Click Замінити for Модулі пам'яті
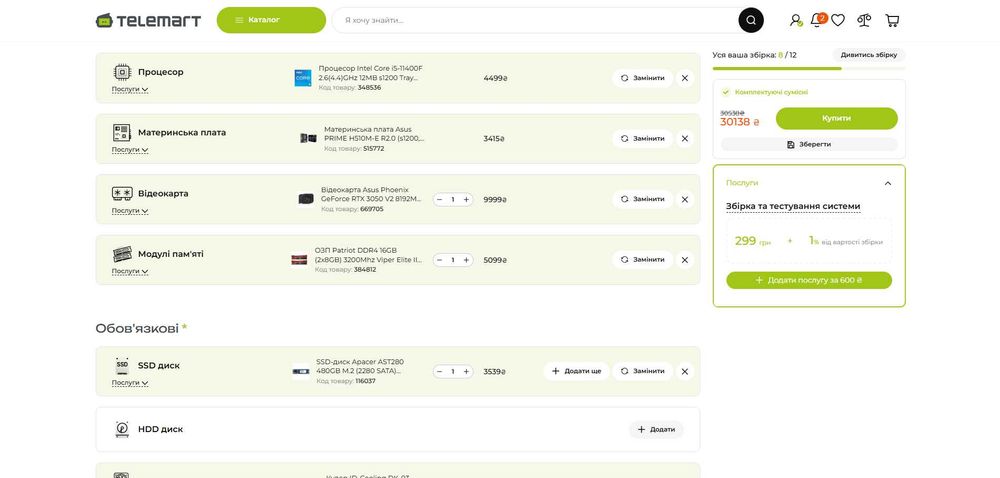 (x=642, y=259)
